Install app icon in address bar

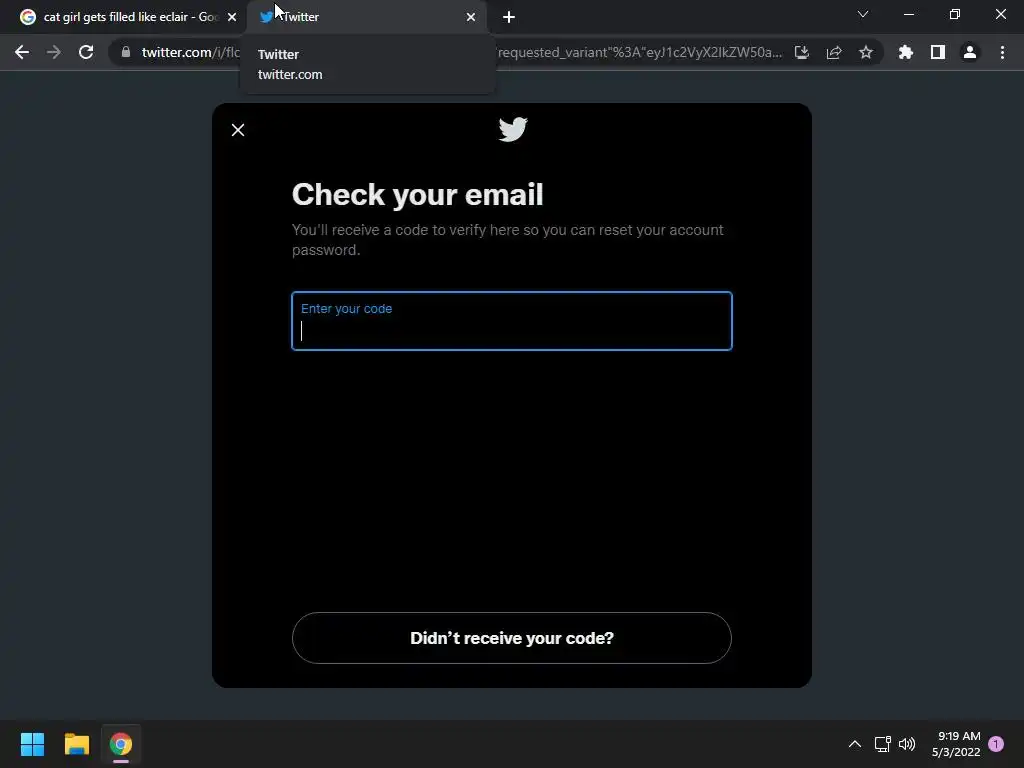pos(802,52)
